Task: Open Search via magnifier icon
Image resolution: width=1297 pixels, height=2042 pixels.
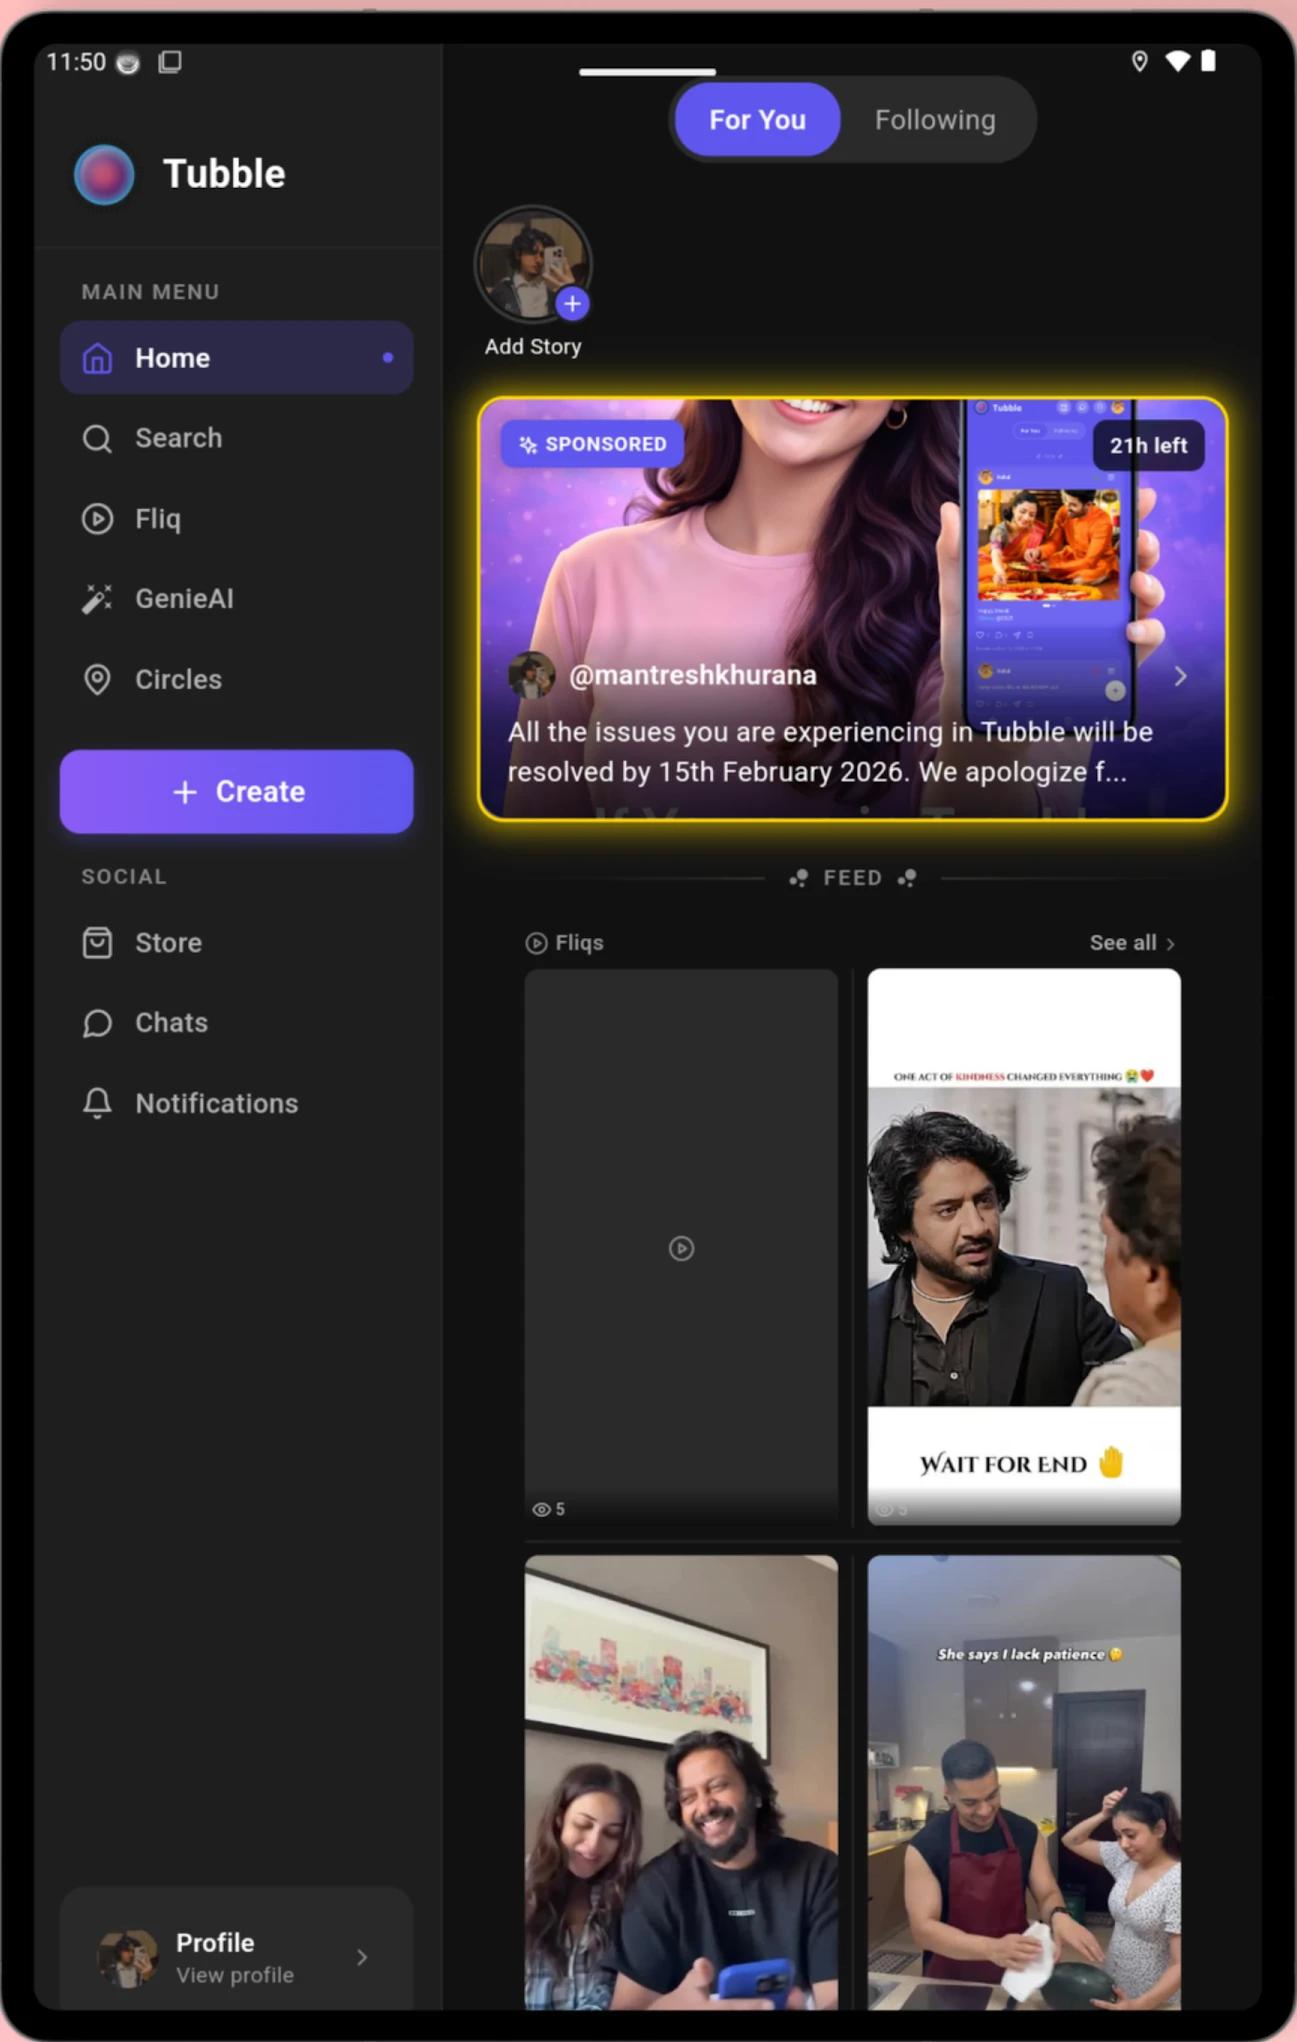Action: pyautogui.click(x=97, y=438)
